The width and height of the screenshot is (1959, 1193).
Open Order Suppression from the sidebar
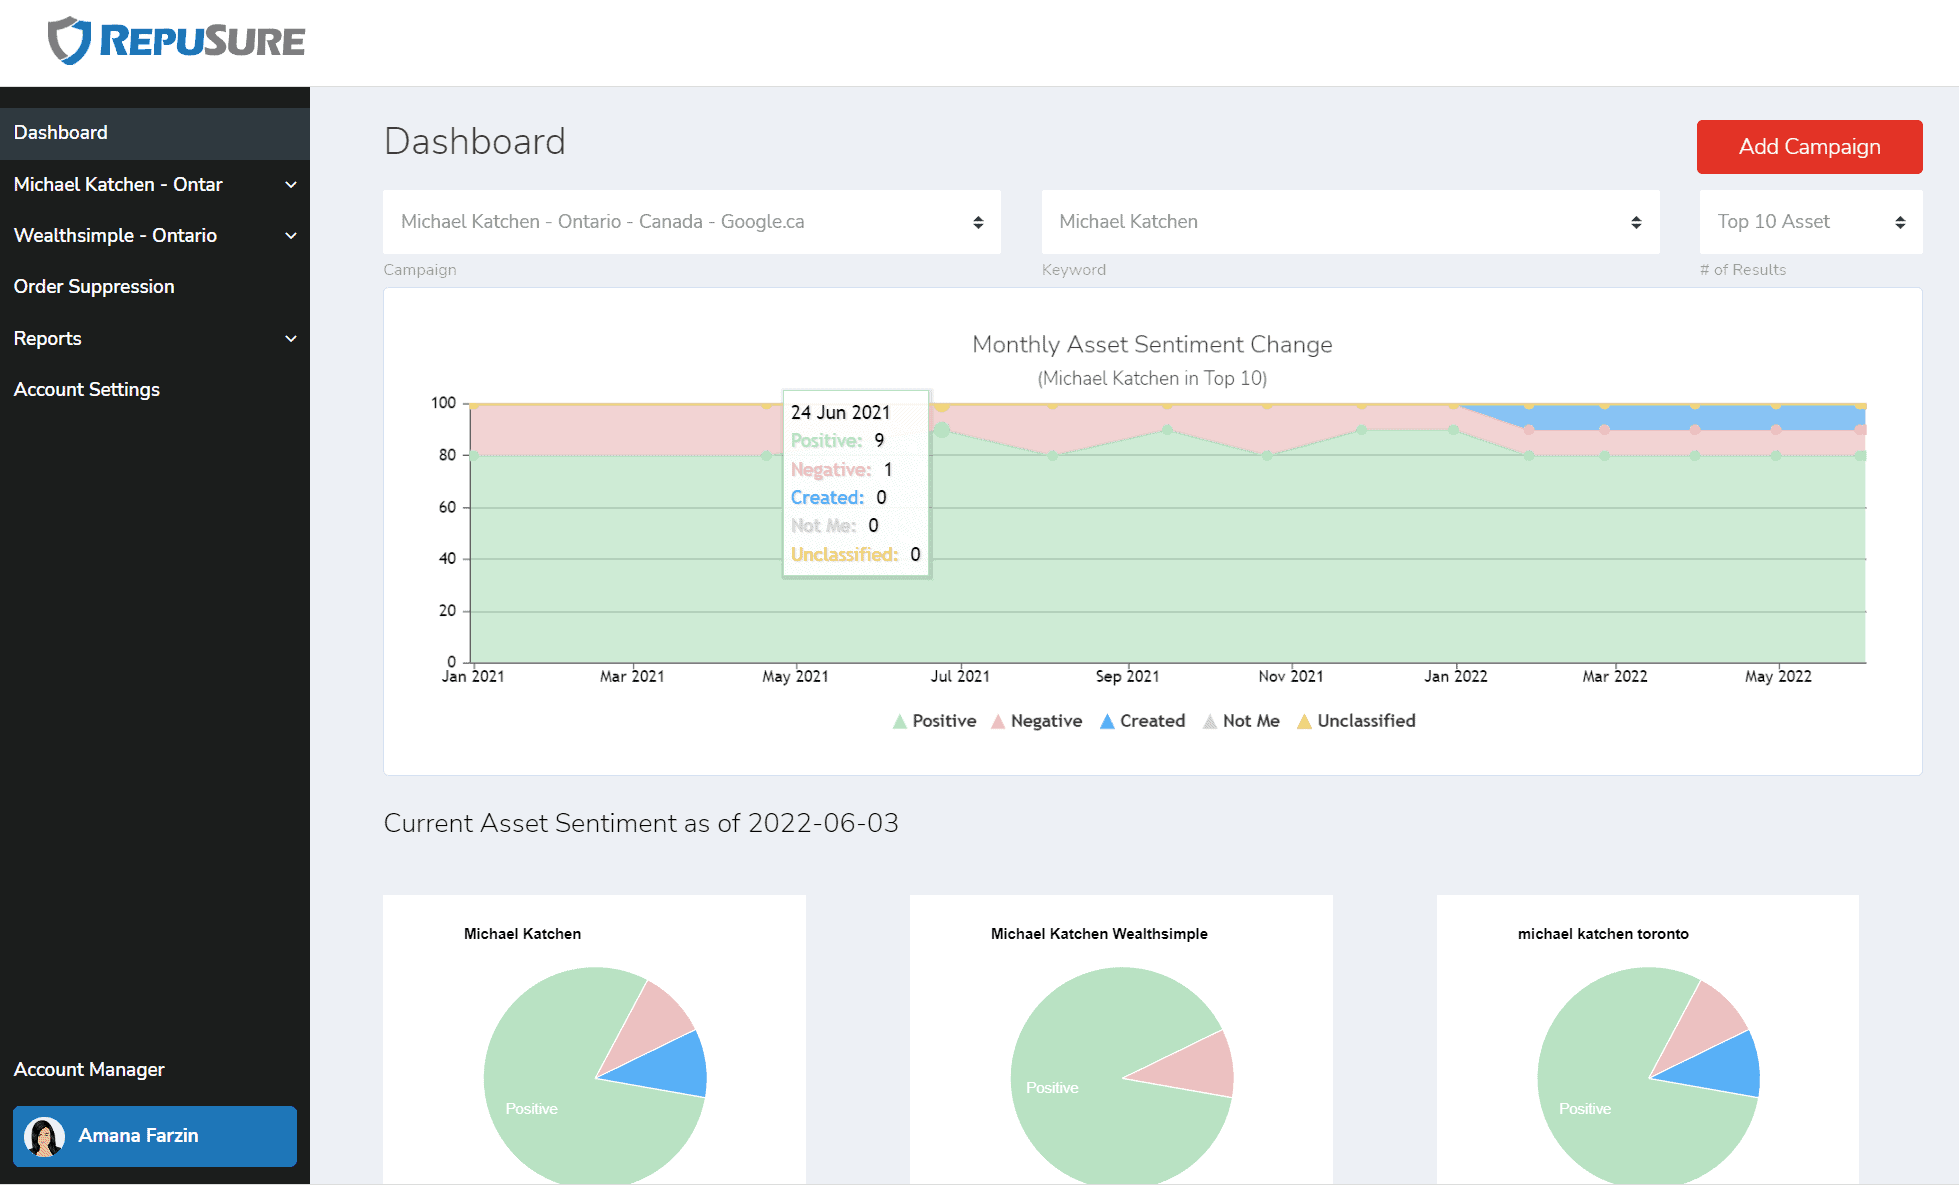coord(94,287)
